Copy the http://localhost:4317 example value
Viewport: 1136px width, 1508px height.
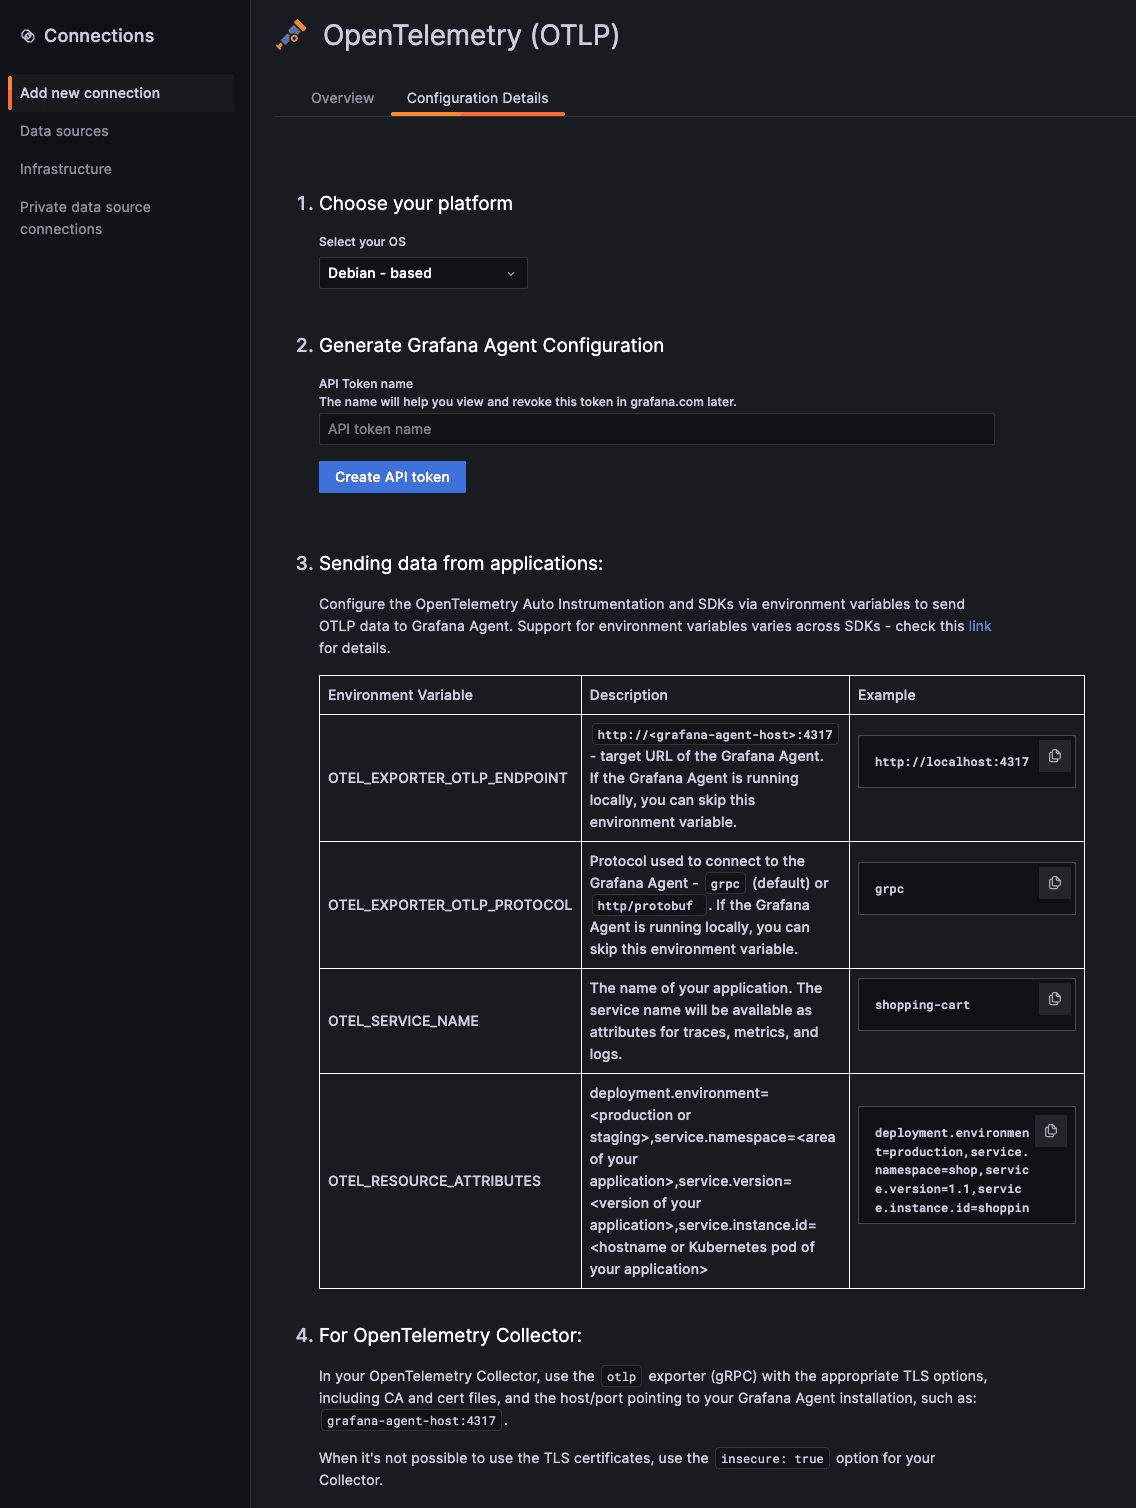coord(1054,756)
